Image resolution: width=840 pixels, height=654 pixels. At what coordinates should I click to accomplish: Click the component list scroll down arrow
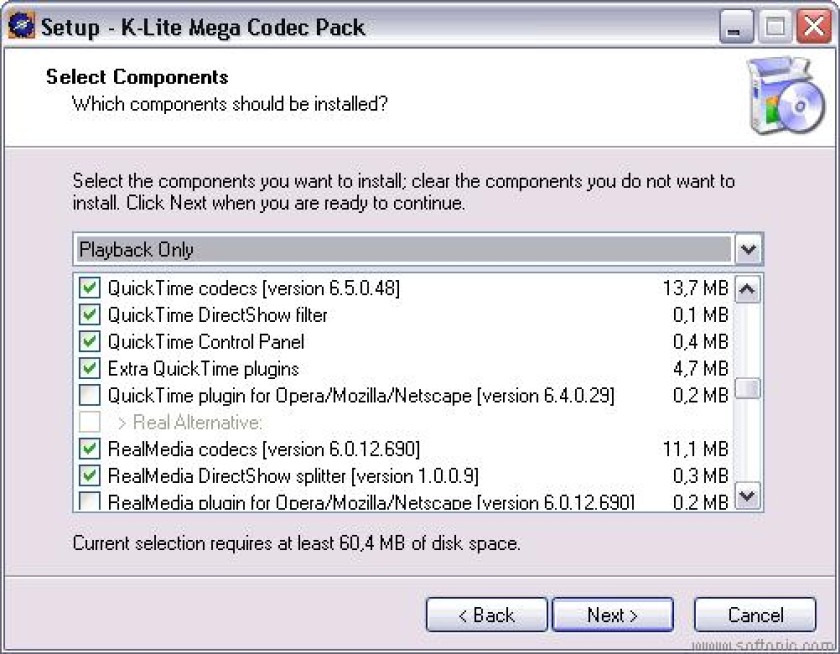(748, 495)
